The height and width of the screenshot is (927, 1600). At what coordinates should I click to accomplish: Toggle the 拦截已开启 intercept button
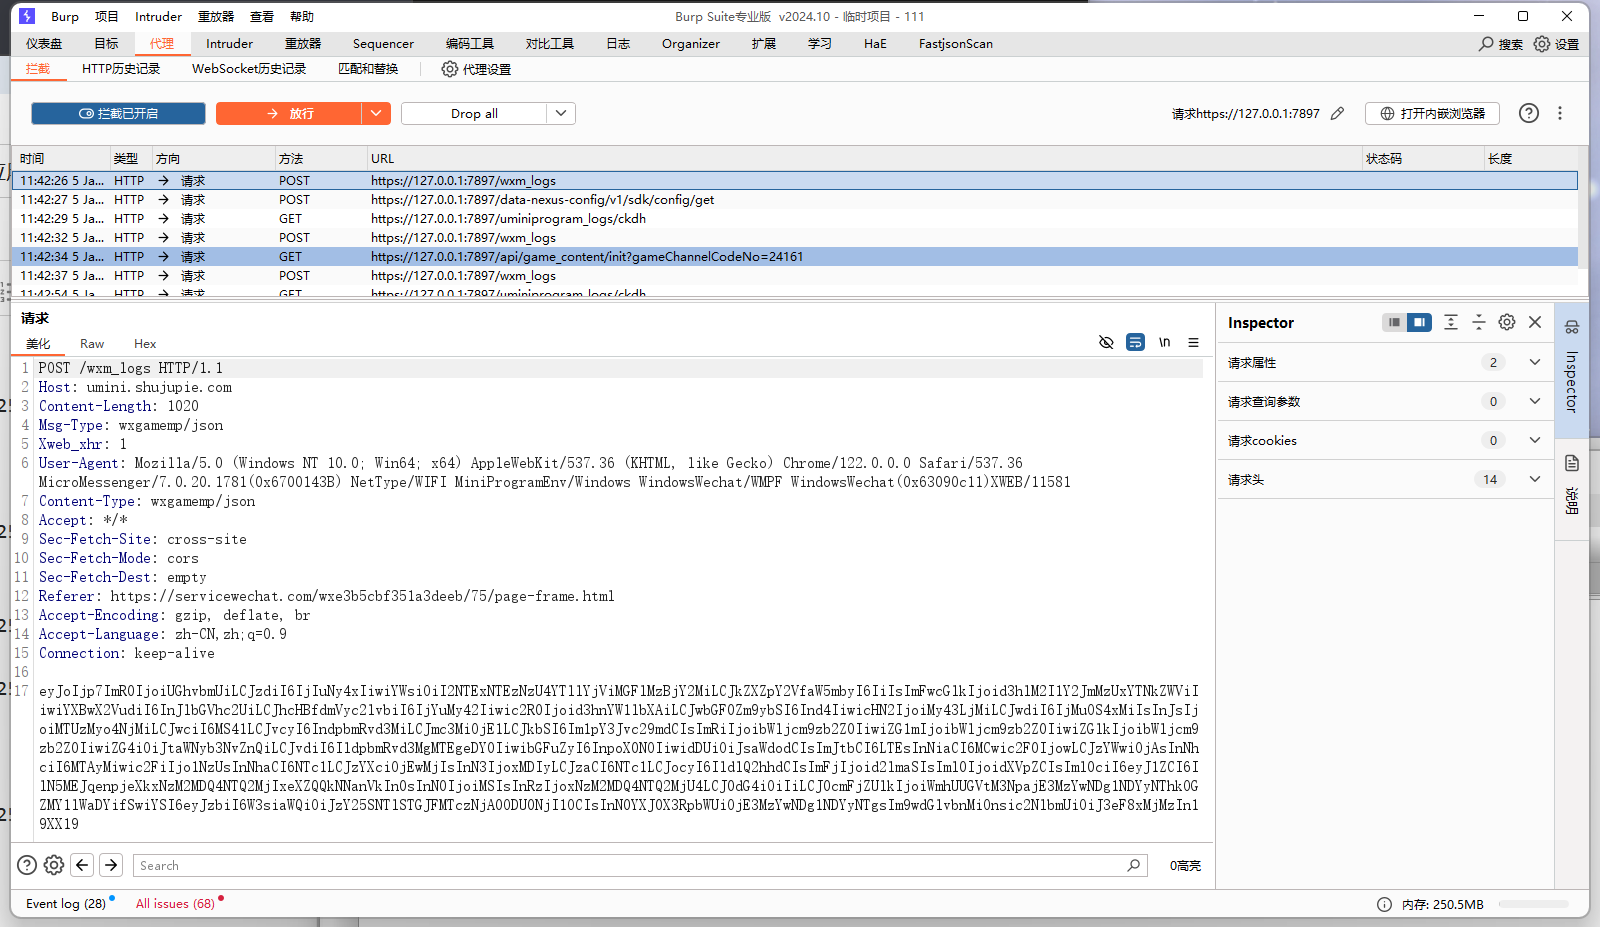[118, 114]
